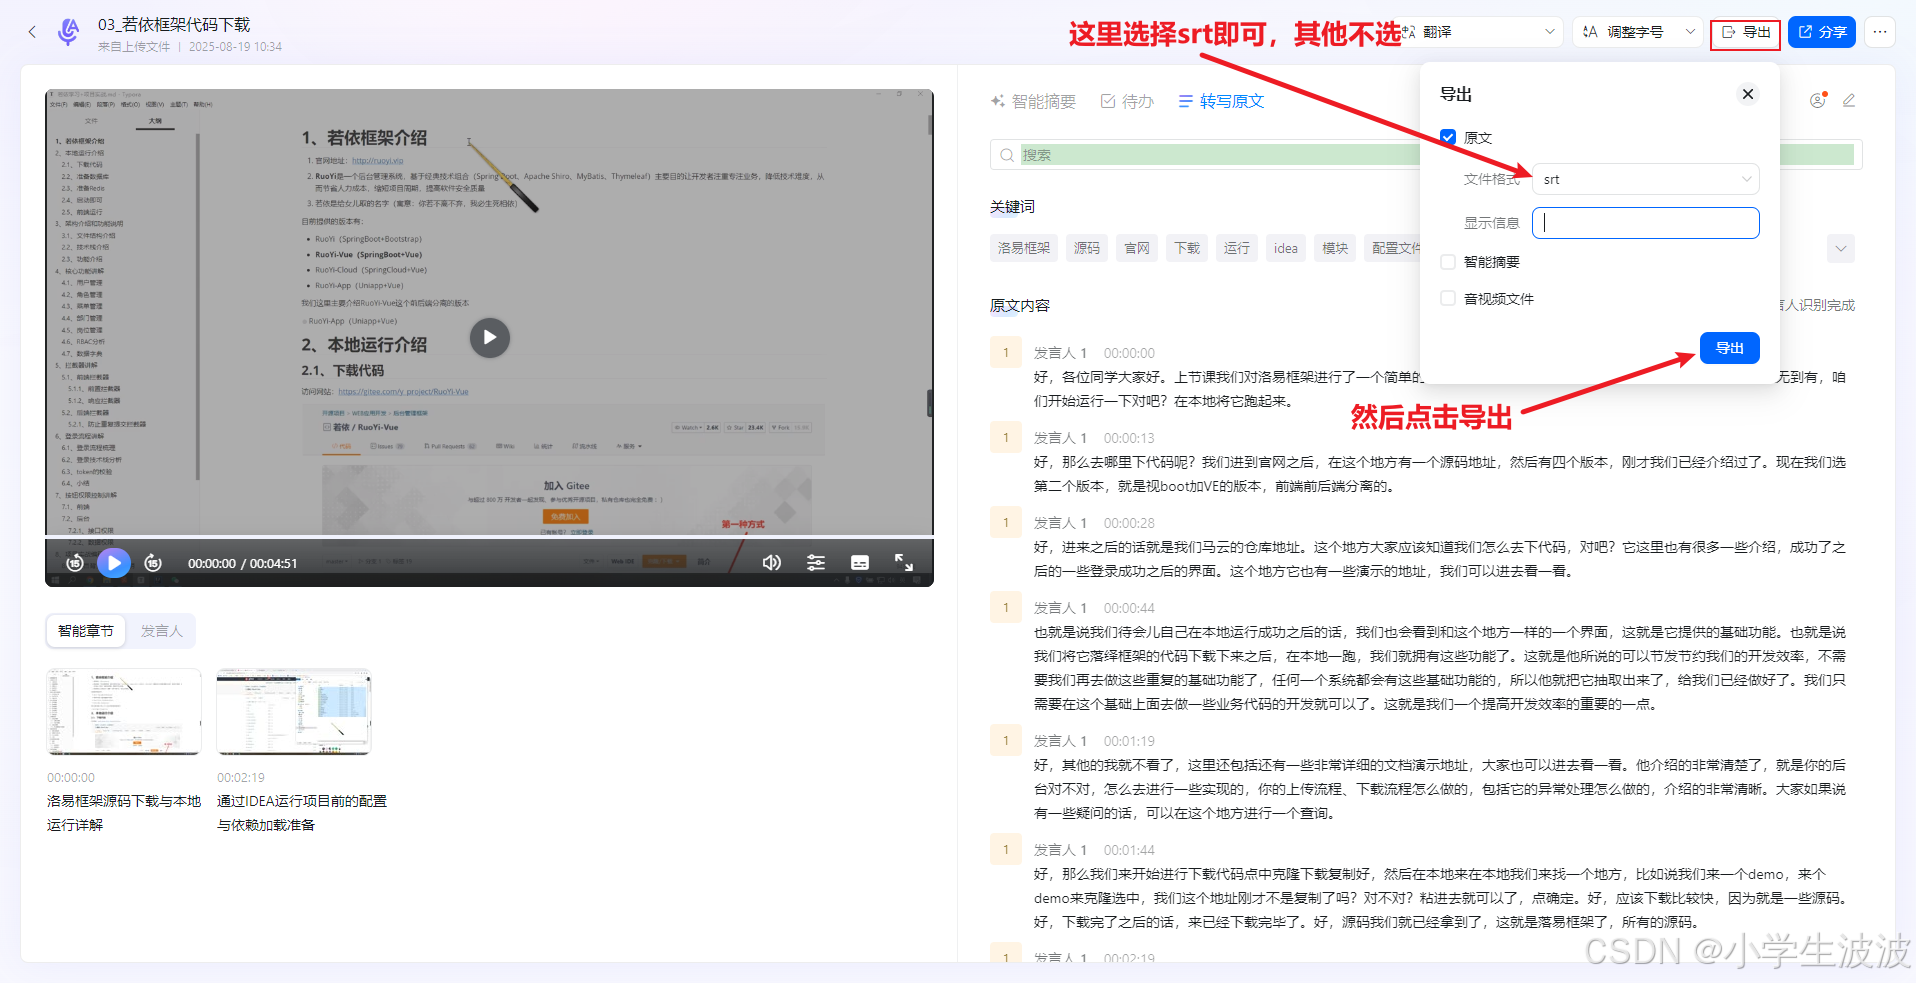Image resolution: width=1916 pixels, height=983 pixels.
Task: Jump to transcript timestamp 00:01:19
Action: [1129, 741]
